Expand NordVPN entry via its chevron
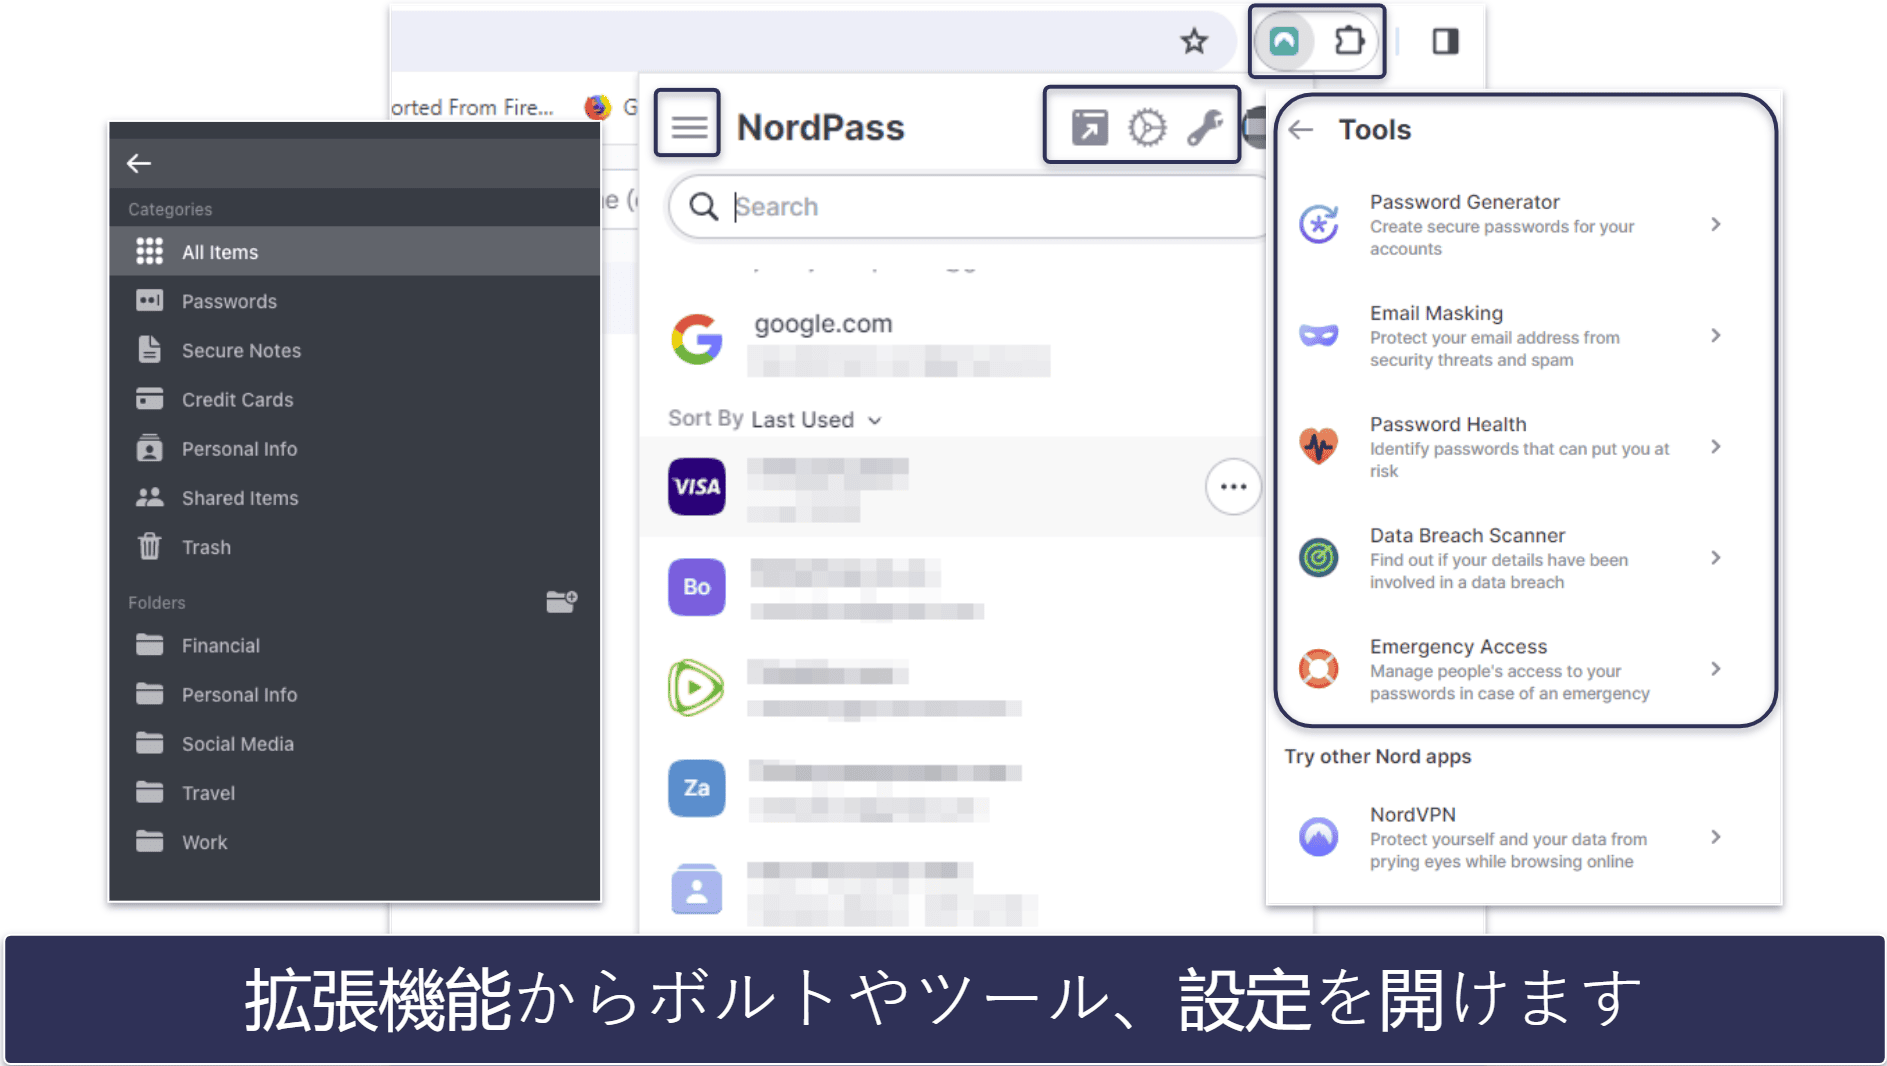 tap(1716, 836)
